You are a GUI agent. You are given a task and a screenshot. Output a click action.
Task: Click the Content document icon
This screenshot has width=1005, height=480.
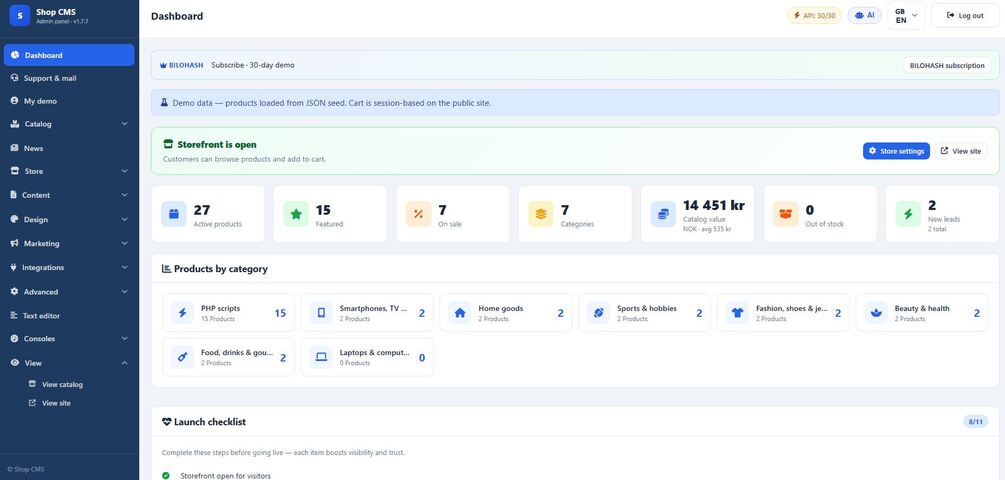pos(13,195)
